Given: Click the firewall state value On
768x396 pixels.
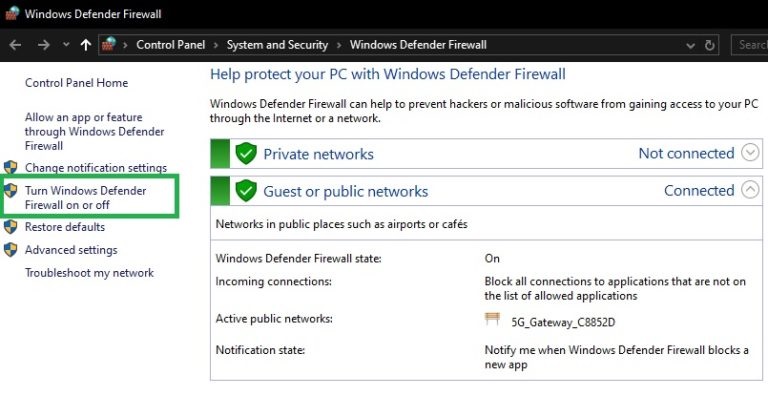Looking at the screenshot, I should (492, 258).
